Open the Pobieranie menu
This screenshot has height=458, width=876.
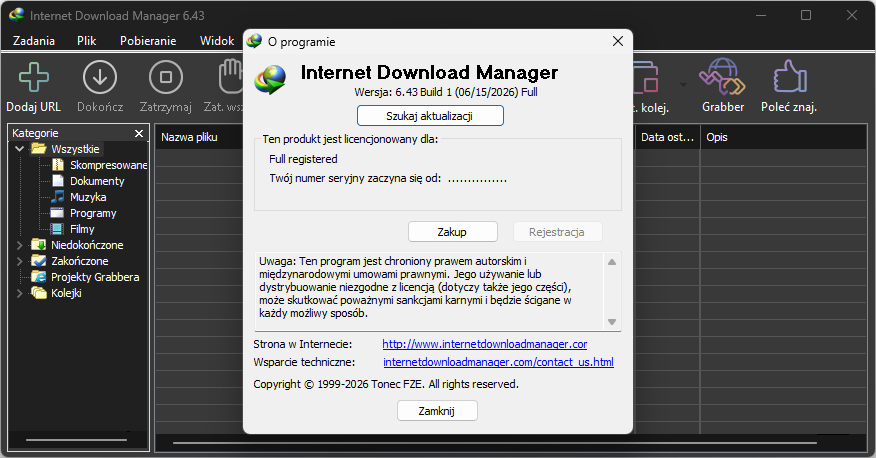pyautogui.click(x=148, y=41)
